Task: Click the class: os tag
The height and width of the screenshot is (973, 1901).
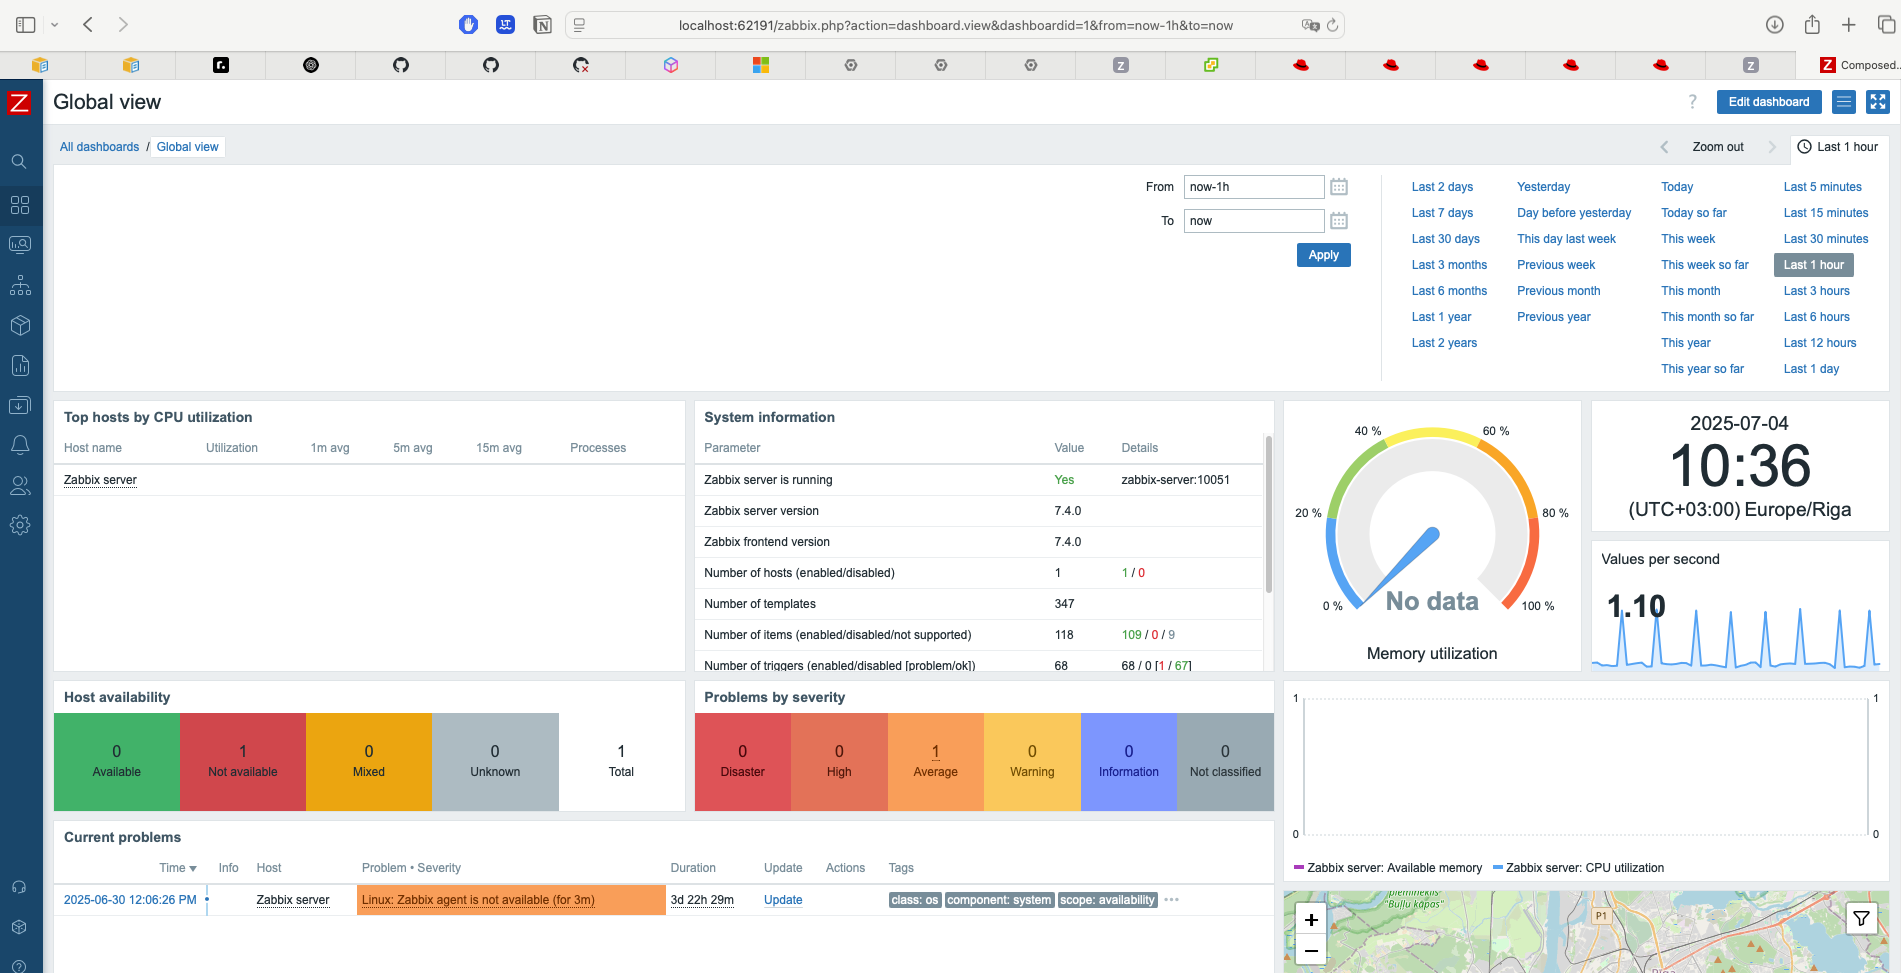Action: tap(915, 900)
